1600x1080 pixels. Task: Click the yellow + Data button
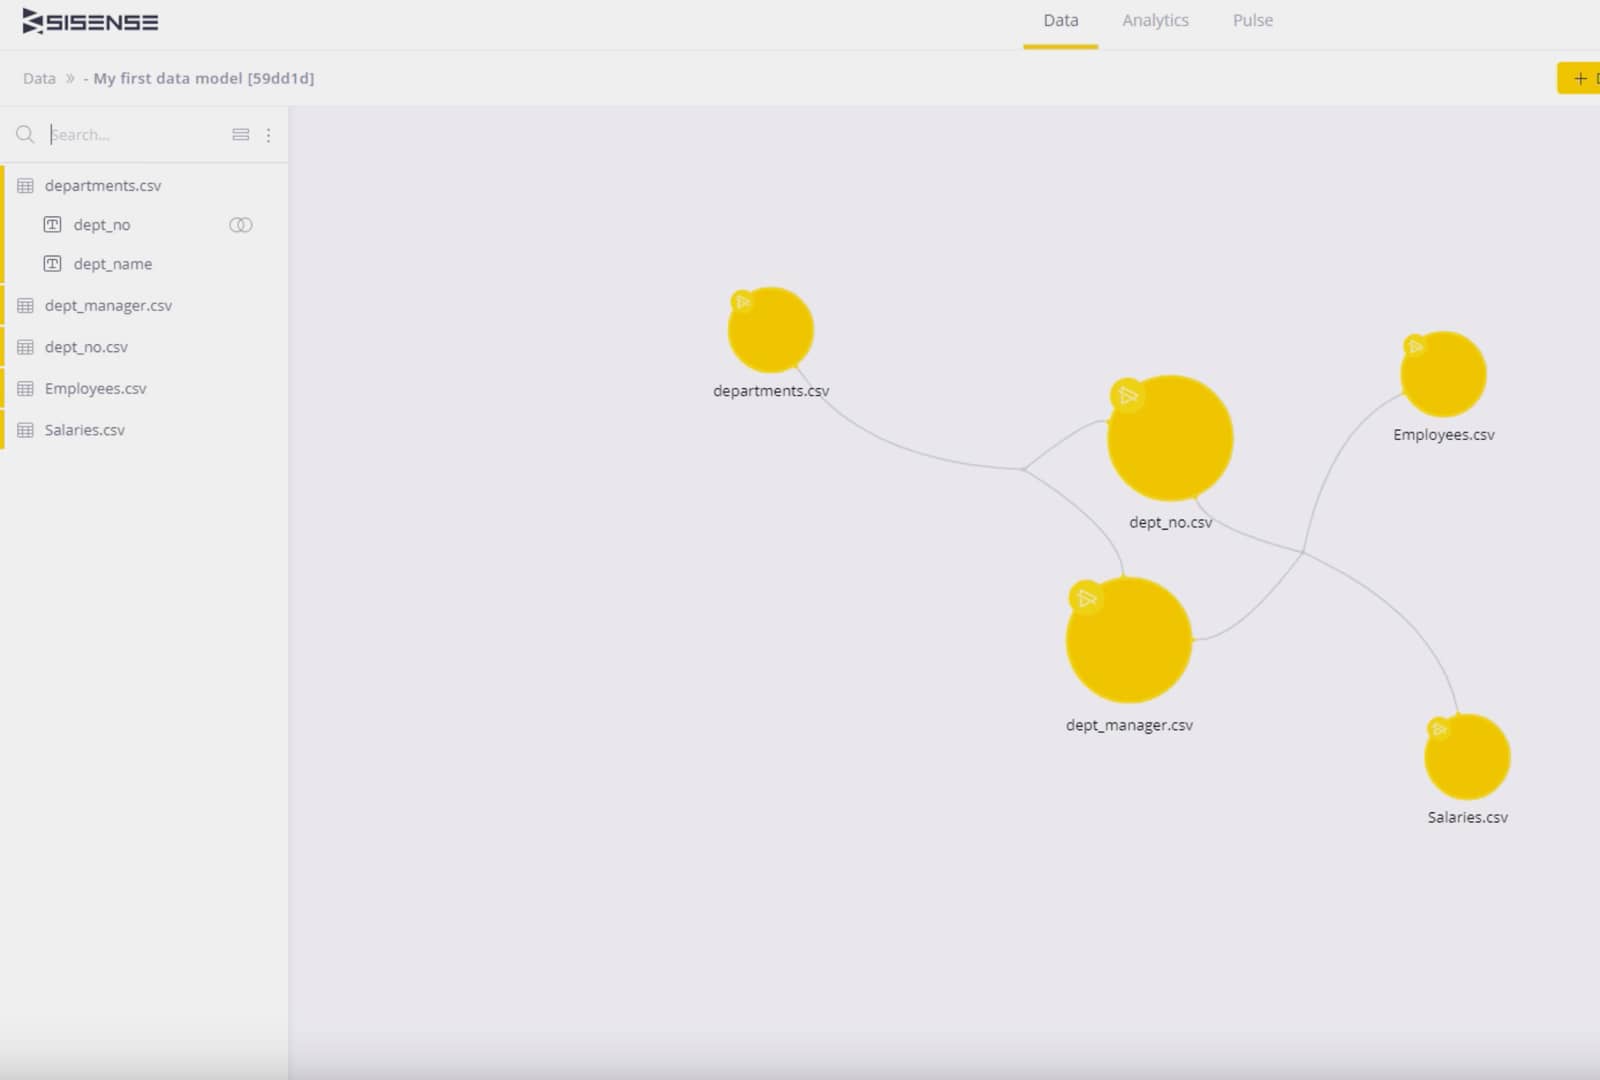point(1578,78)
